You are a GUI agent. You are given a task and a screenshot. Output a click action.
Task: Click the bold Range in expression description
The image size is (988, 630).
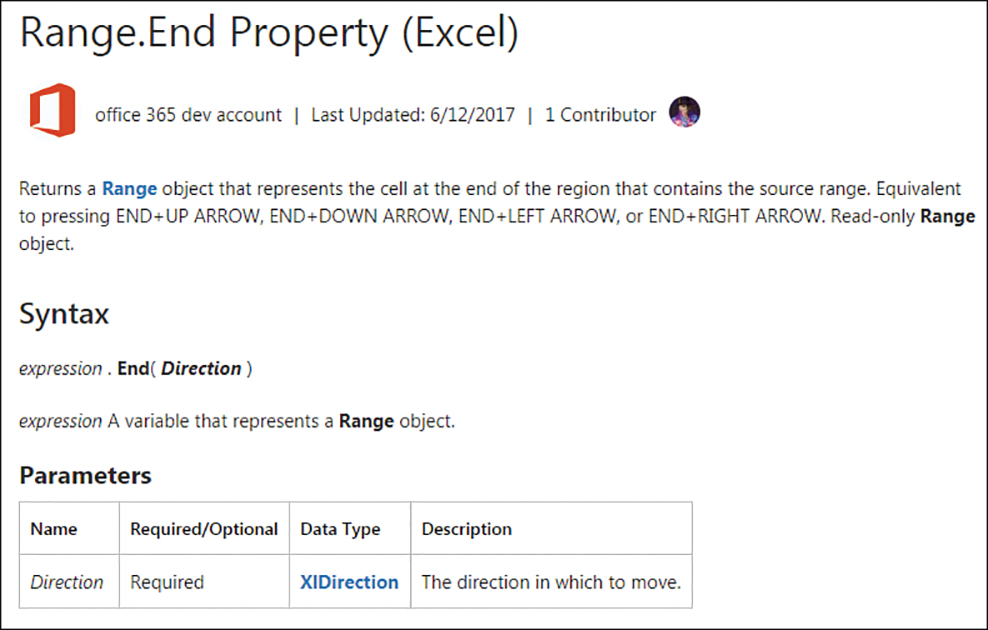366,421
